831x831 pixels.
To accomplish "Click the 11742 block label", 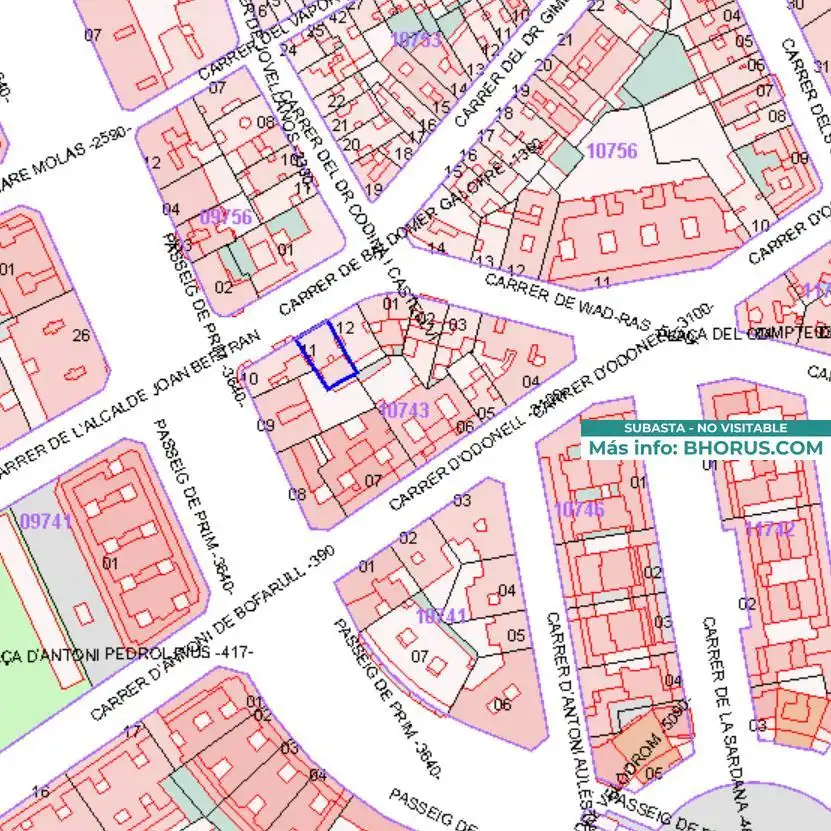I will coord(770,529).
